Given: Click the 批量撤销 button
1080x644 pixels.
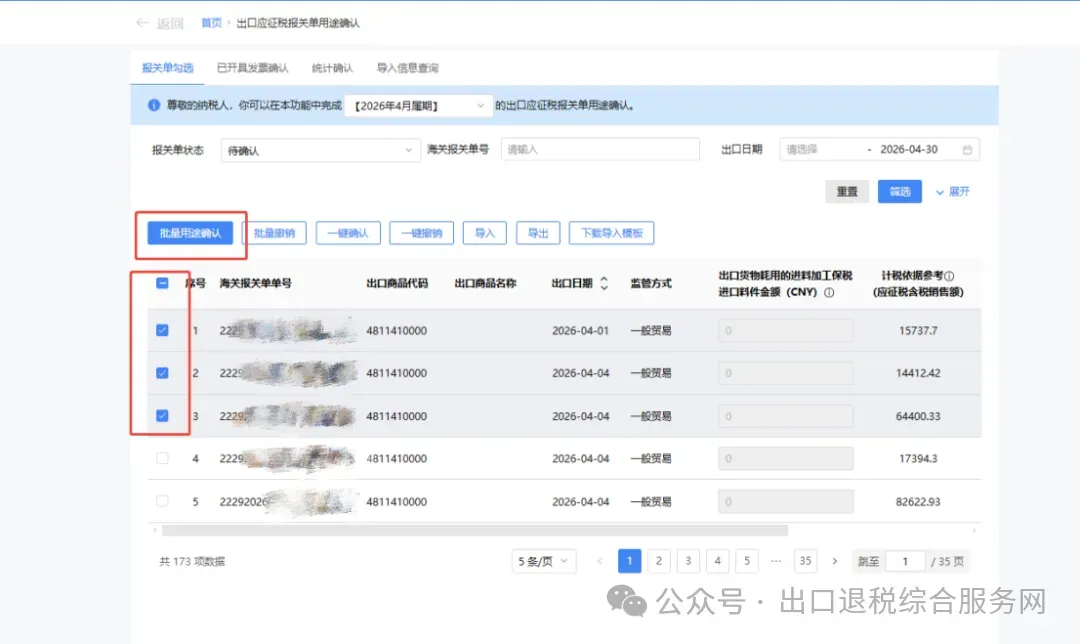Looking at the screenshot, I should pos(274,233).
